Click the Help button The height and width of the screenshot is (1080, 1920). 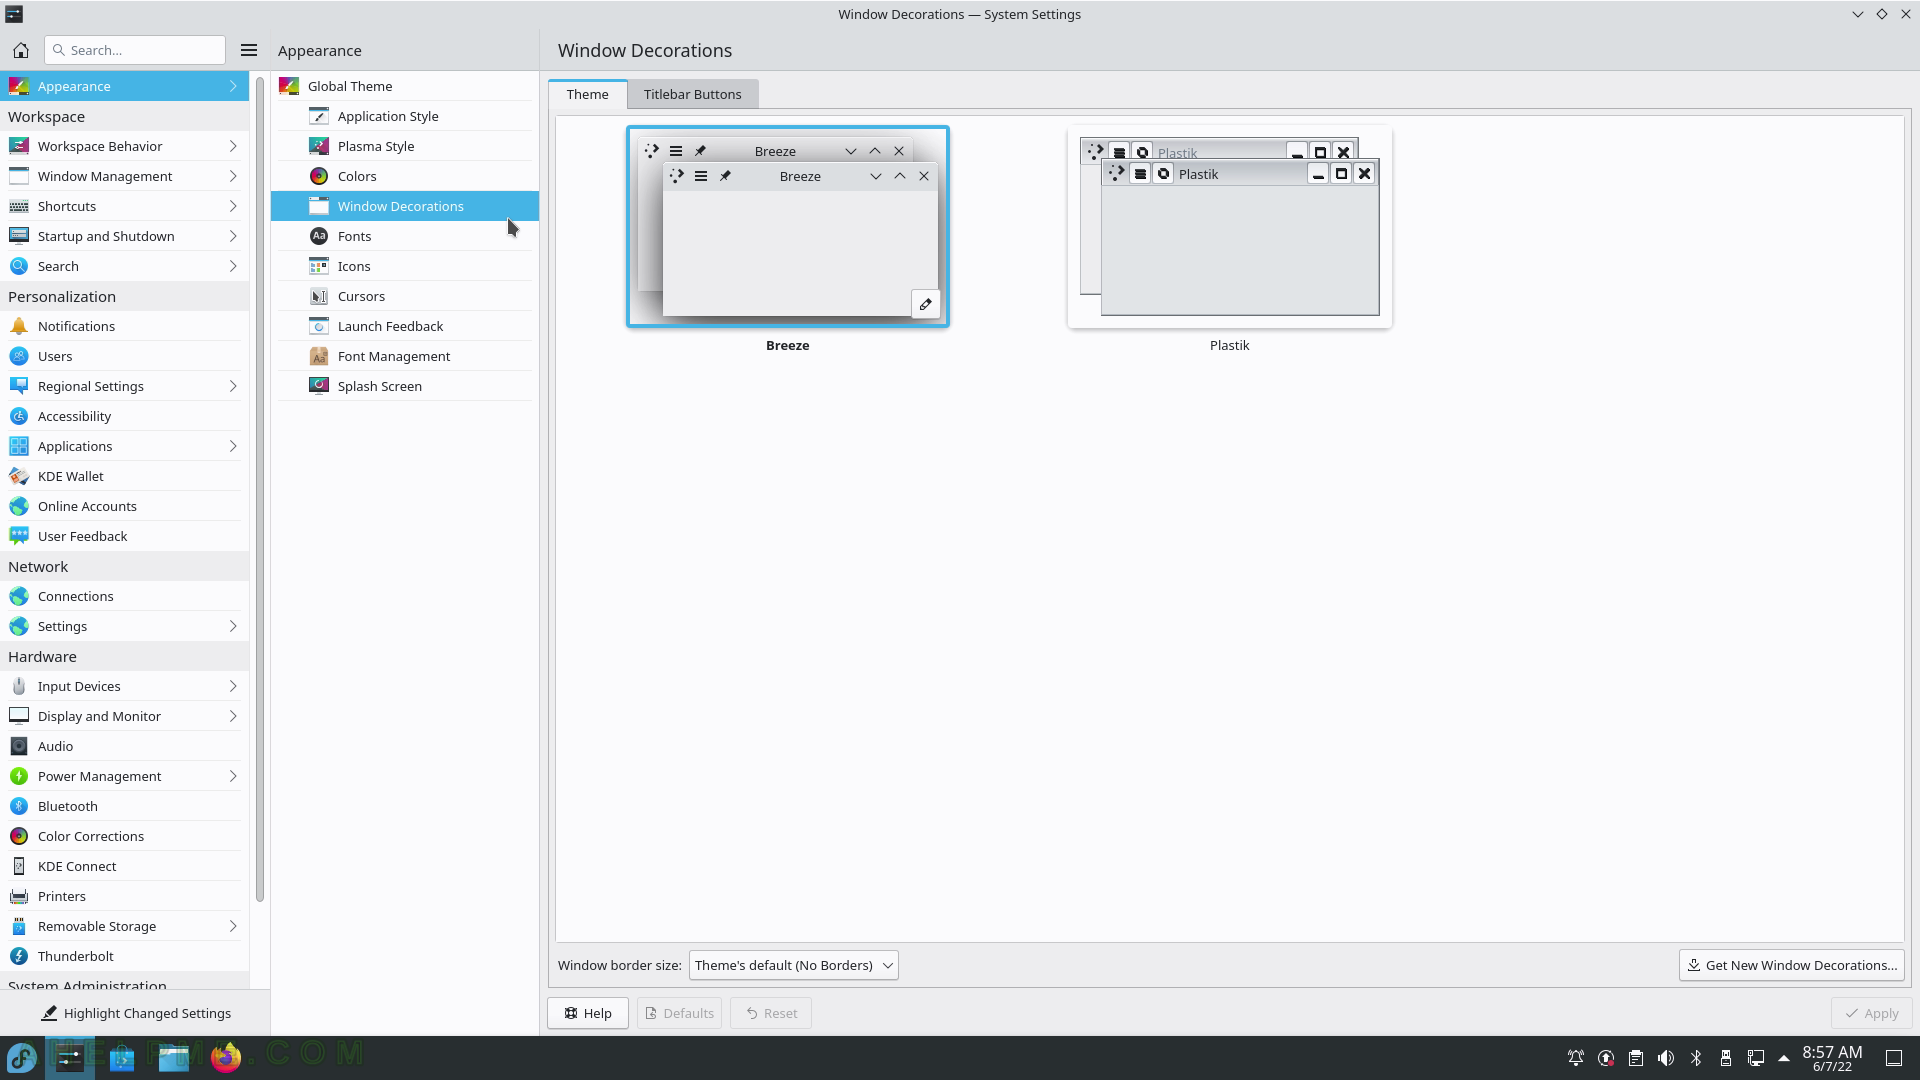[x=587, y=1013]
